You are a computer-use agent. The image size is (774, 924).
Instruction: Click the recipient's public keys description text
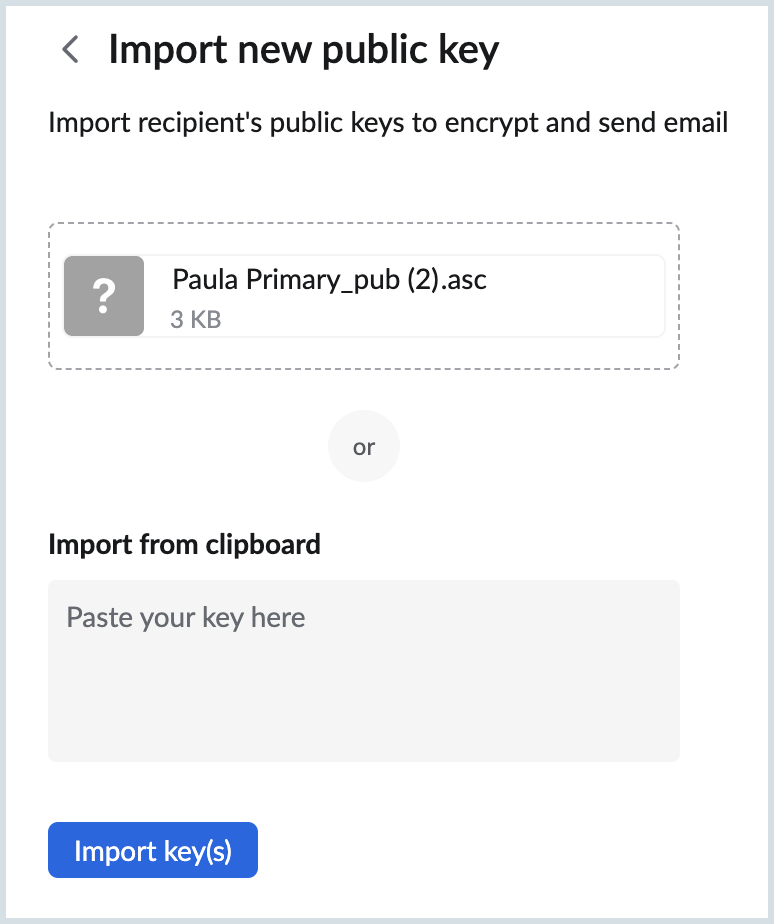click(x=388, y=122)
